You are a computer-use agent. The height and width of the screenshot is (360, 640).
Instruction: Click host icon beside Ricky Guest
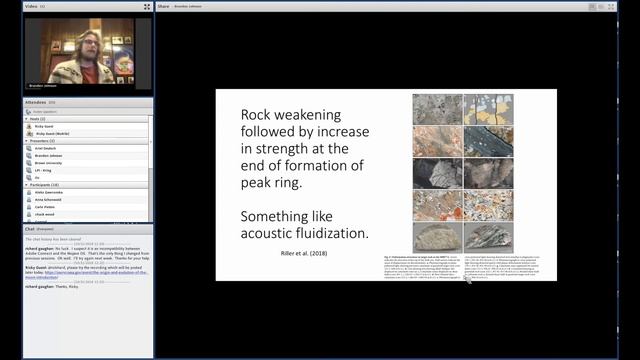(29, 127)
